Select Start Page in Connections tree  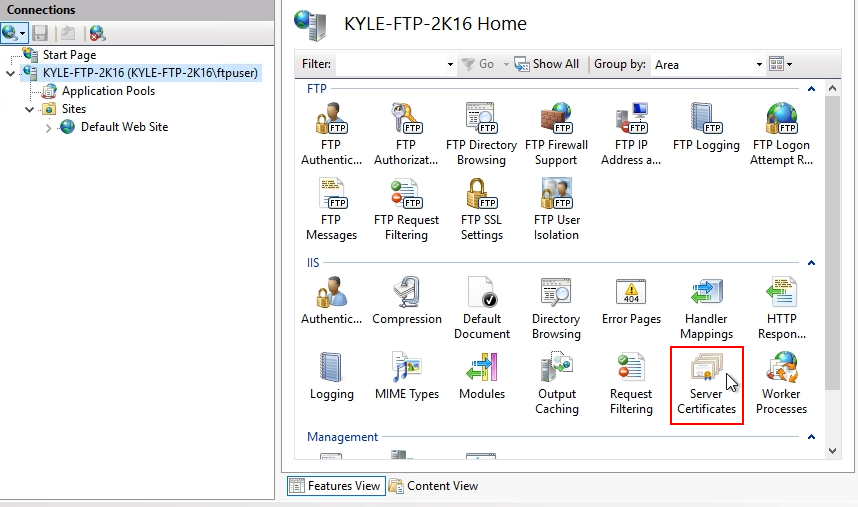tap(69, 55)
